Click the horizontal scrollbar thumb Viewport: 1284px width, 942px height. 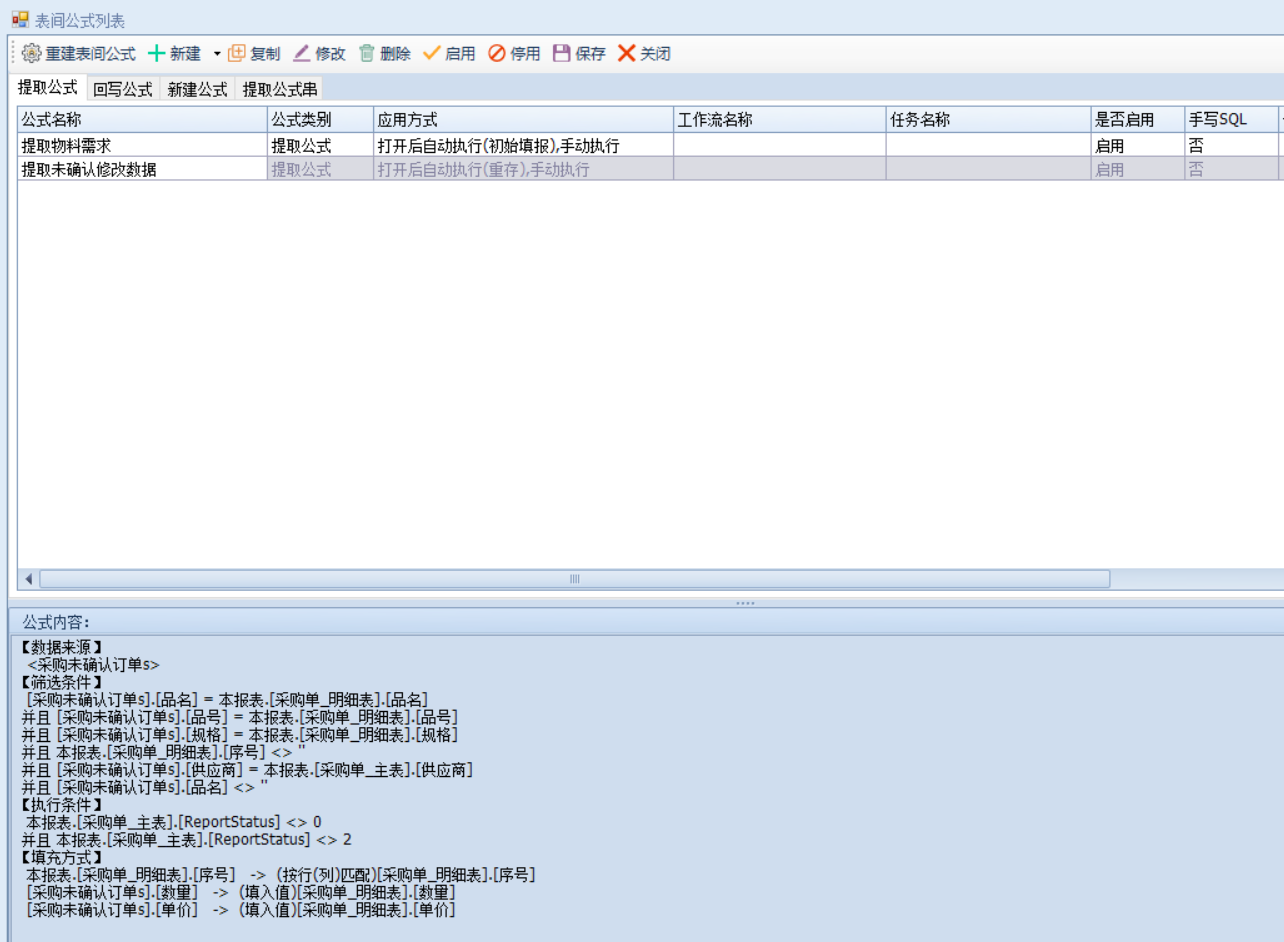click(x=574, y=579)
